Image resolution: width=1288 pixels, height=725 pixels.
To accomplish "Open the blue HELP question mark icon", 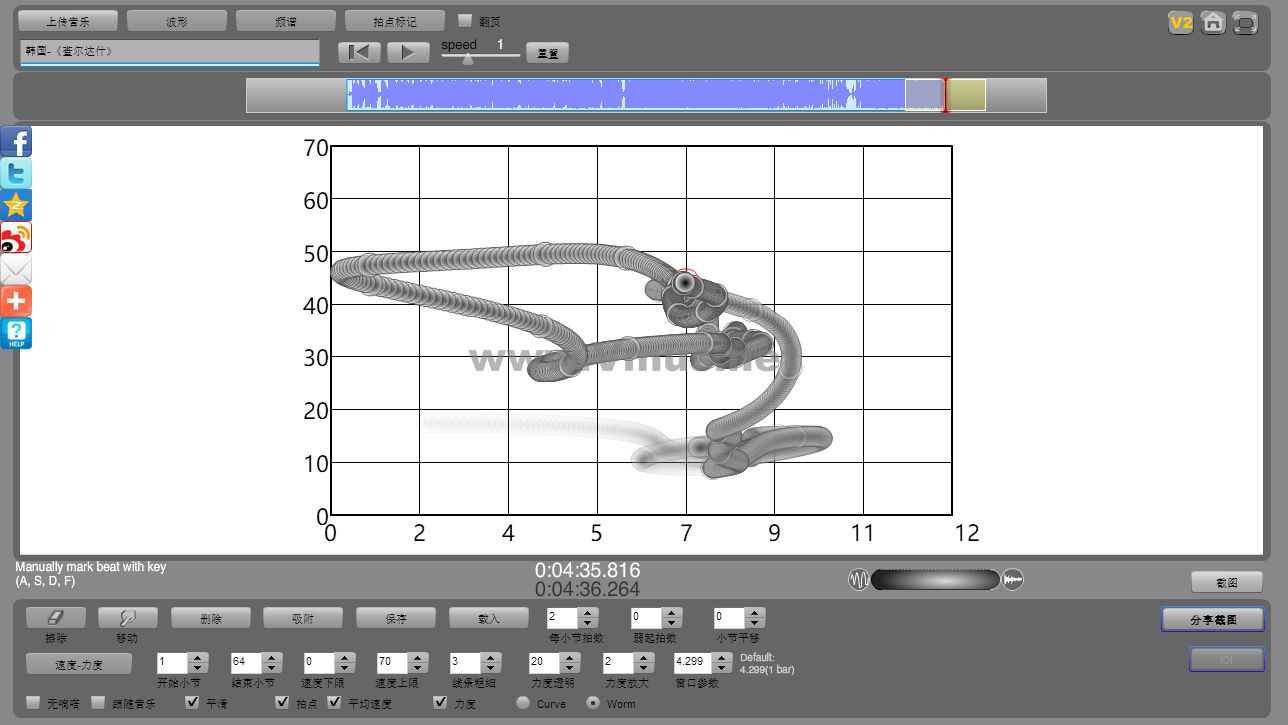I will [x=16, y=334].
